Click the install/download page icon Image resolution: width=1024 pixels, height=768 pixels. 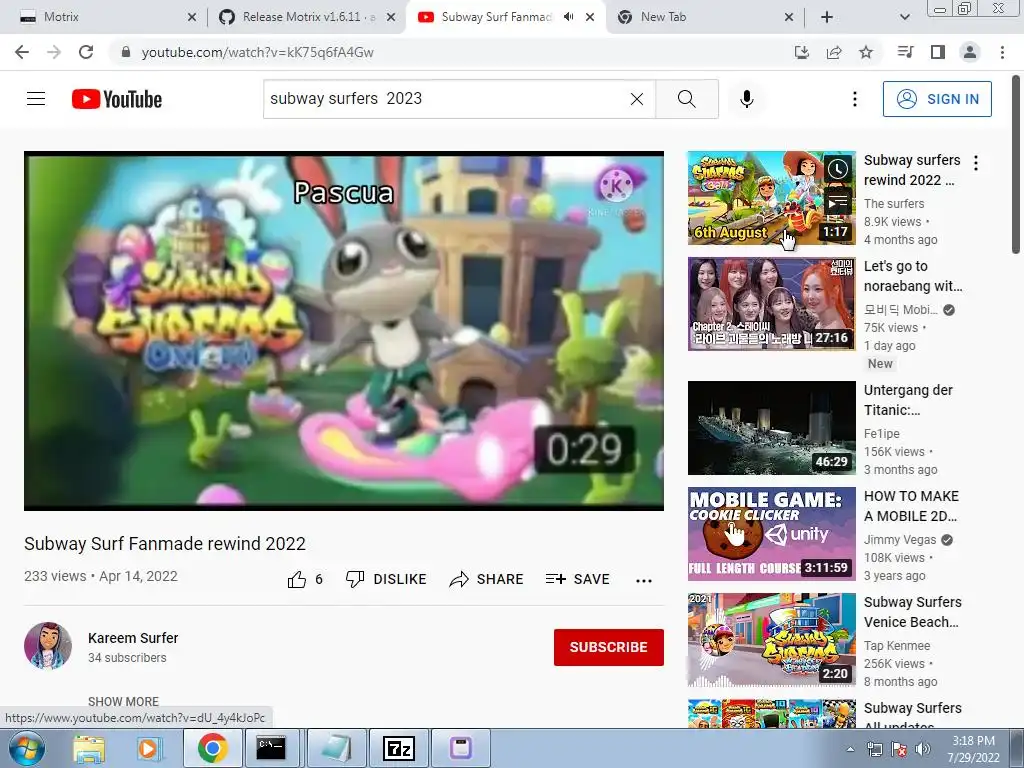click(801, 52)
